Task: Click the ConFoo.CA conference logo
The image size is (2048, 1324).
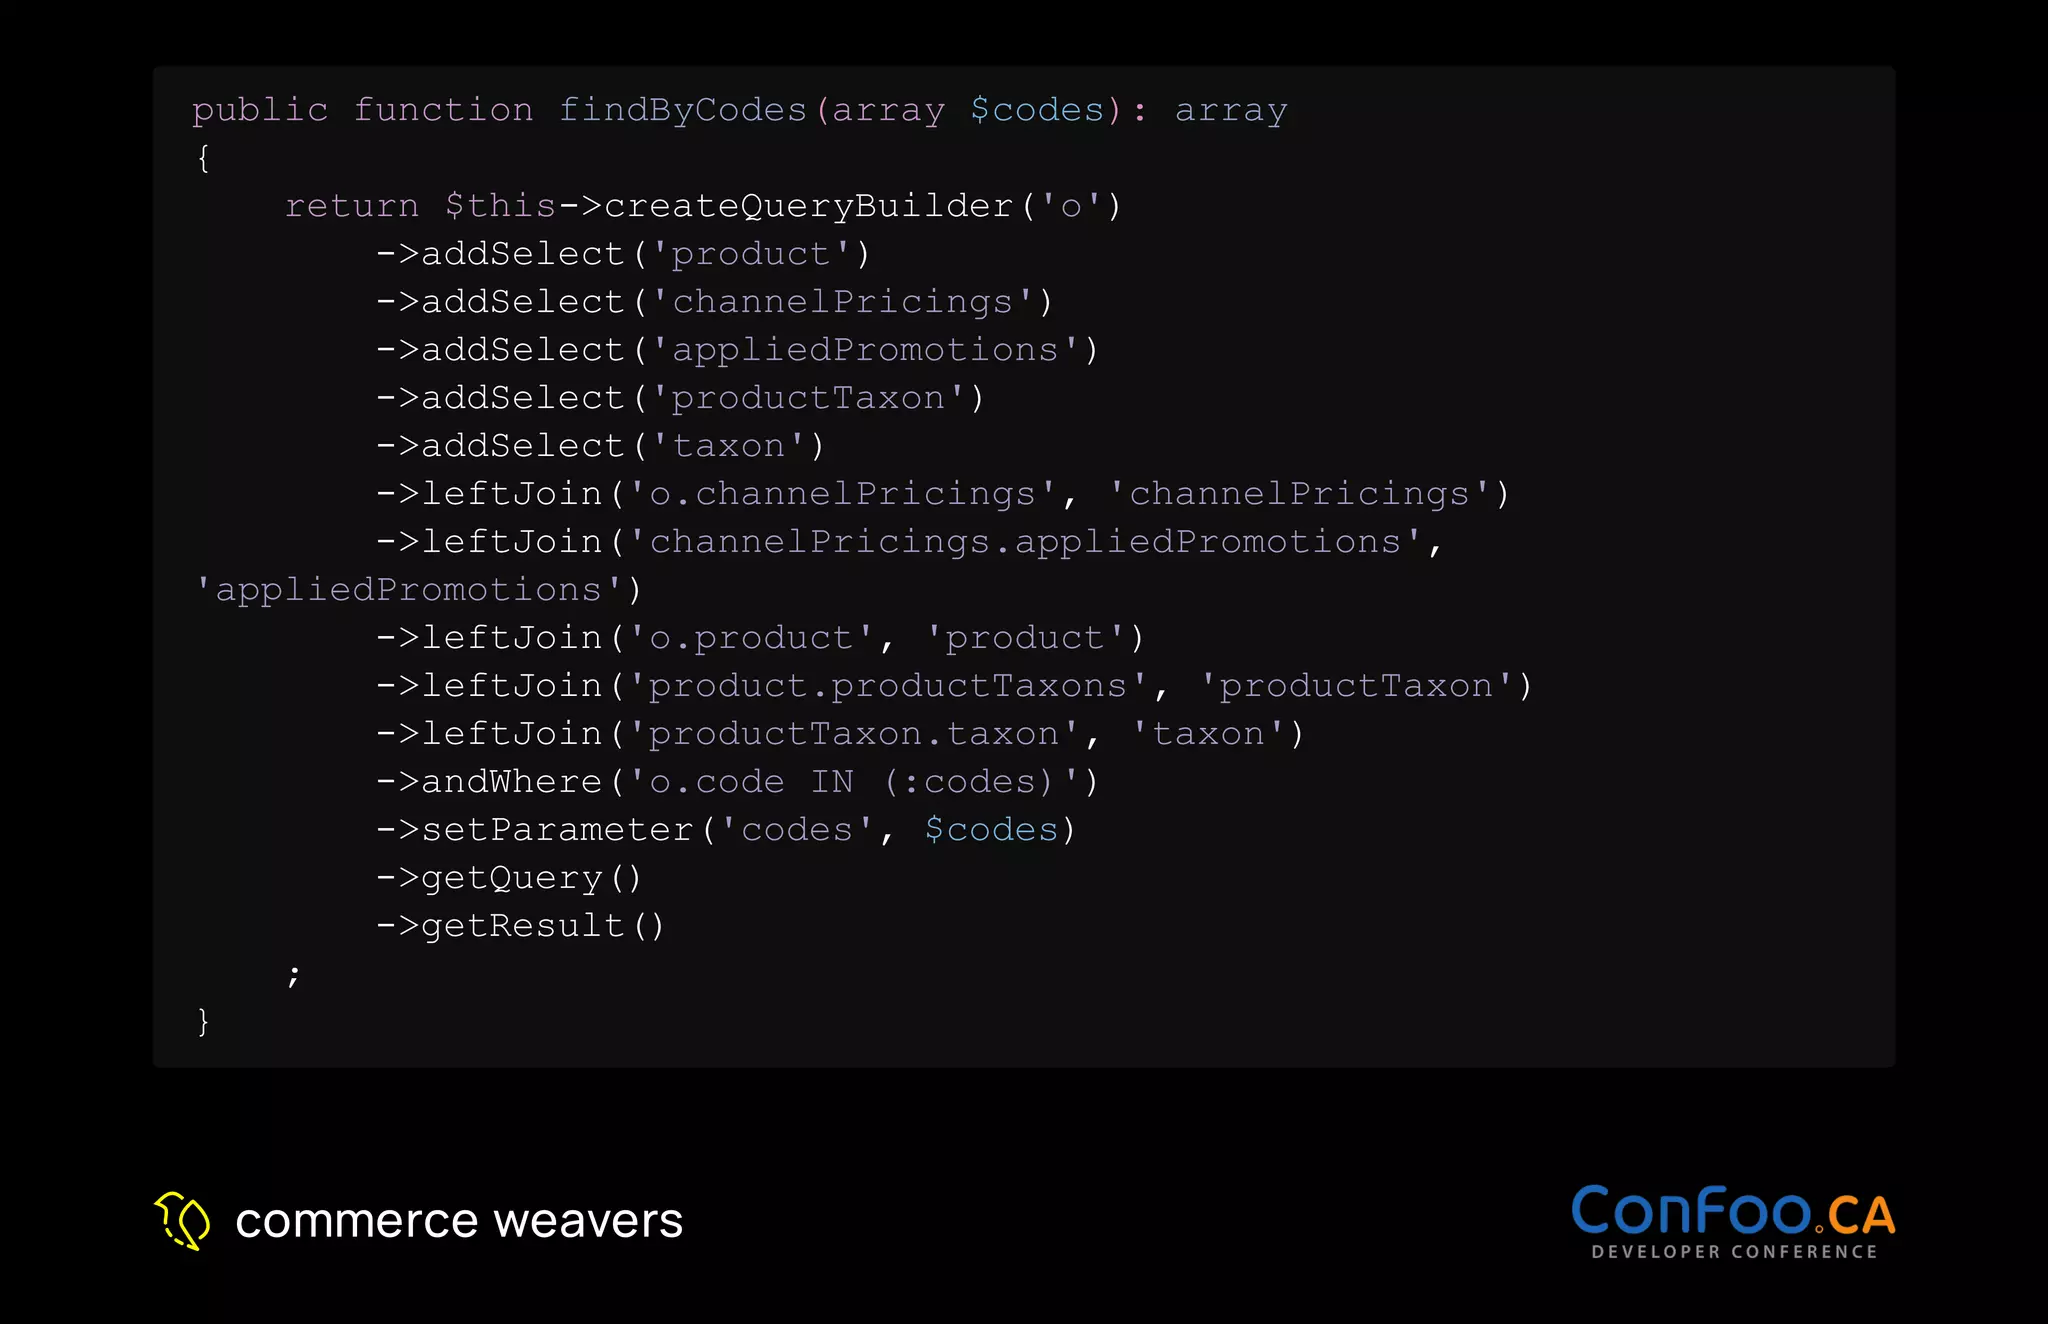Action: pyautogui.click(x=1733, y=1222)
